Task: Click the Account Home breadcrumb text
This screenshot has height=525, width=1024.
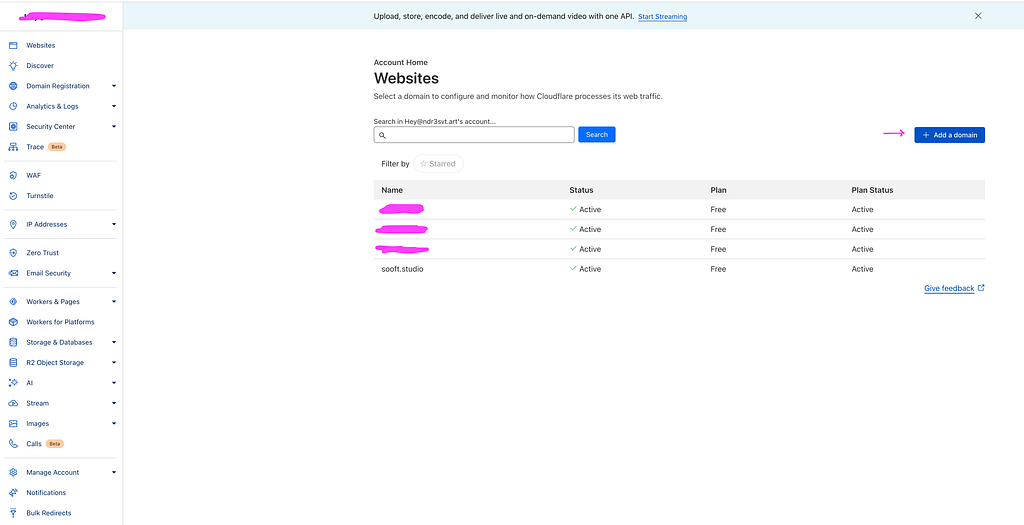Action: pos(400,62)
